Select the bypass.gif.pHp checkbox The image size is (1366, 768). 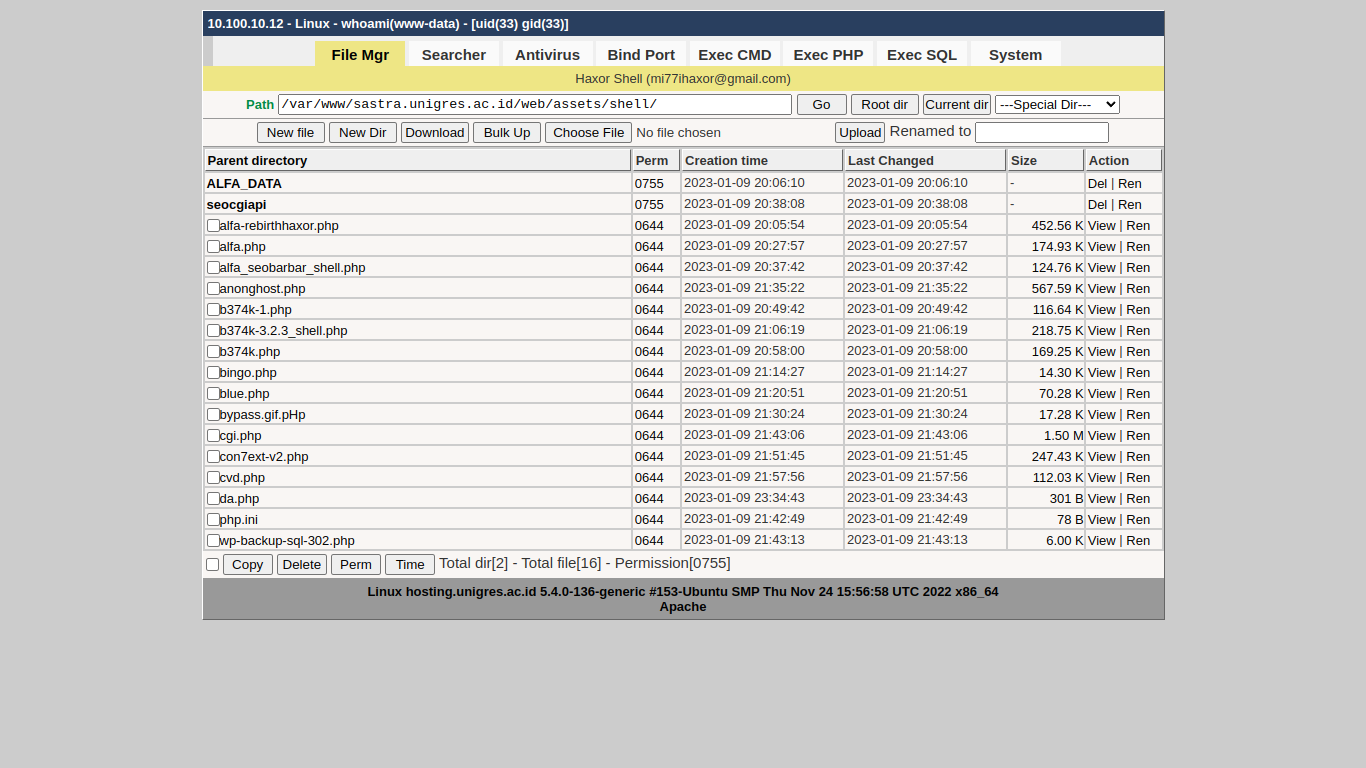tap(213, 415)
